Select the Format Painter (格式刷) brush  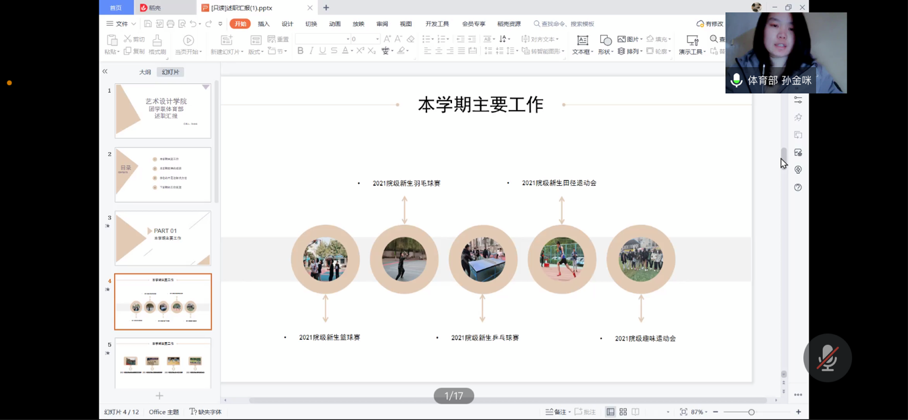click(x=157, y=40)
